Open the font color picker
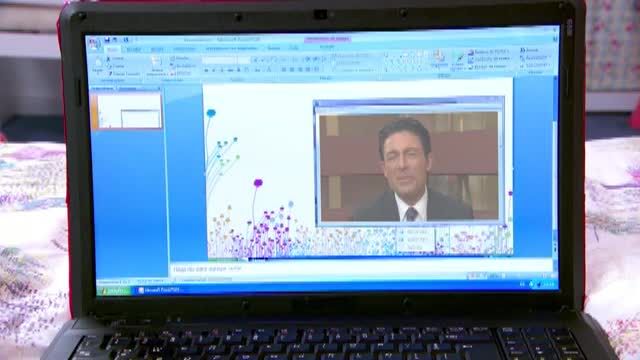The image size is (640, 360). click(x=269, y=70)
